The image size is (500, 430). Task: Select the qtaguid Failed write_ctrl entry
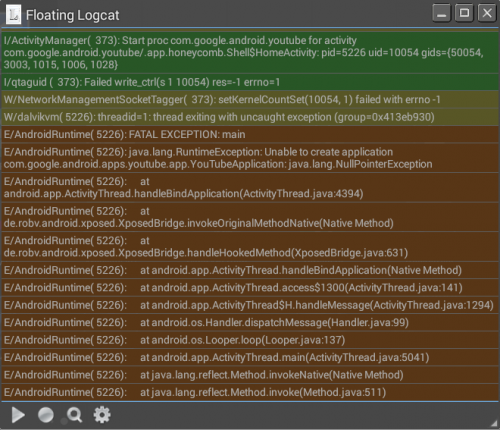pos(250,82)
